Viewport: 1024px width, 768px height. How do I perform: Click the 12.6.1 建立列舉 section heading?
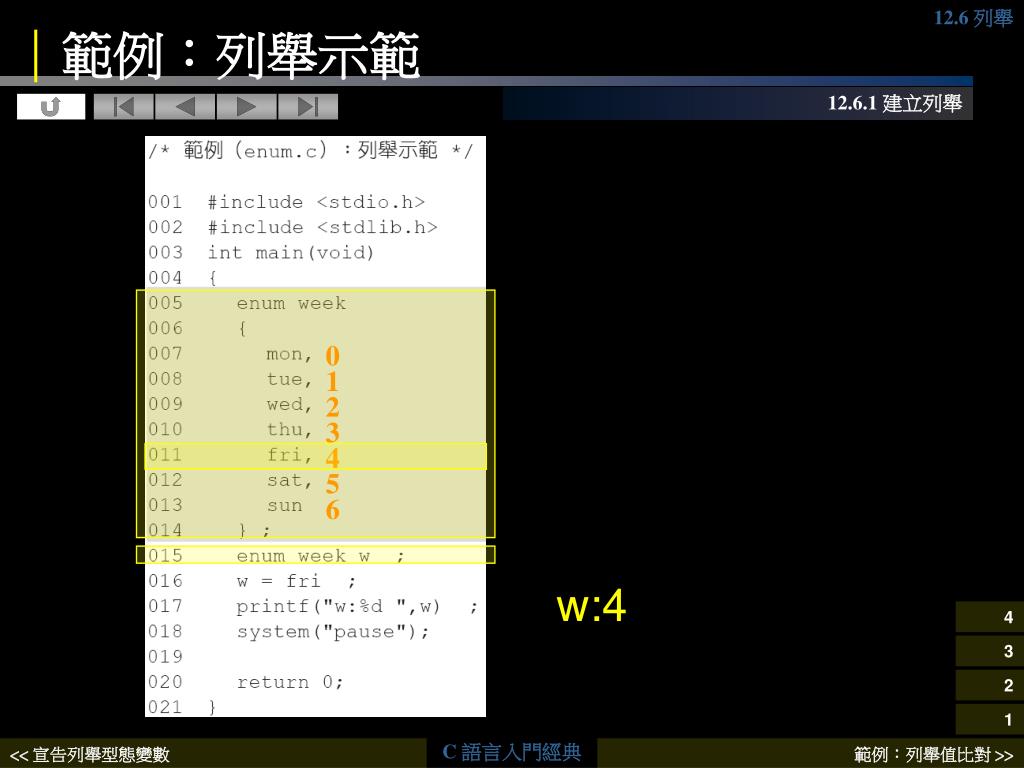coord(895,103)
